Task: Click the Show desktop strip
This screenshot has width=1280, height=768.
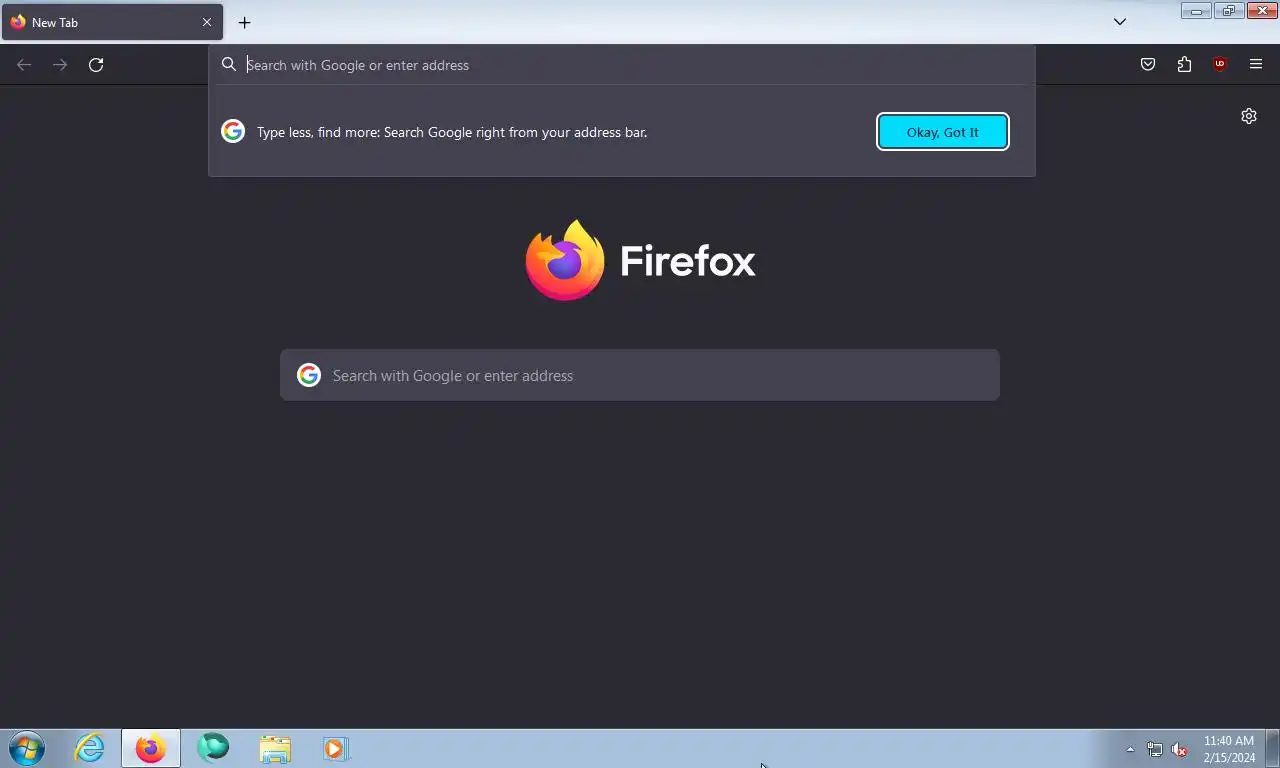Action: (x=1272, y=749)
